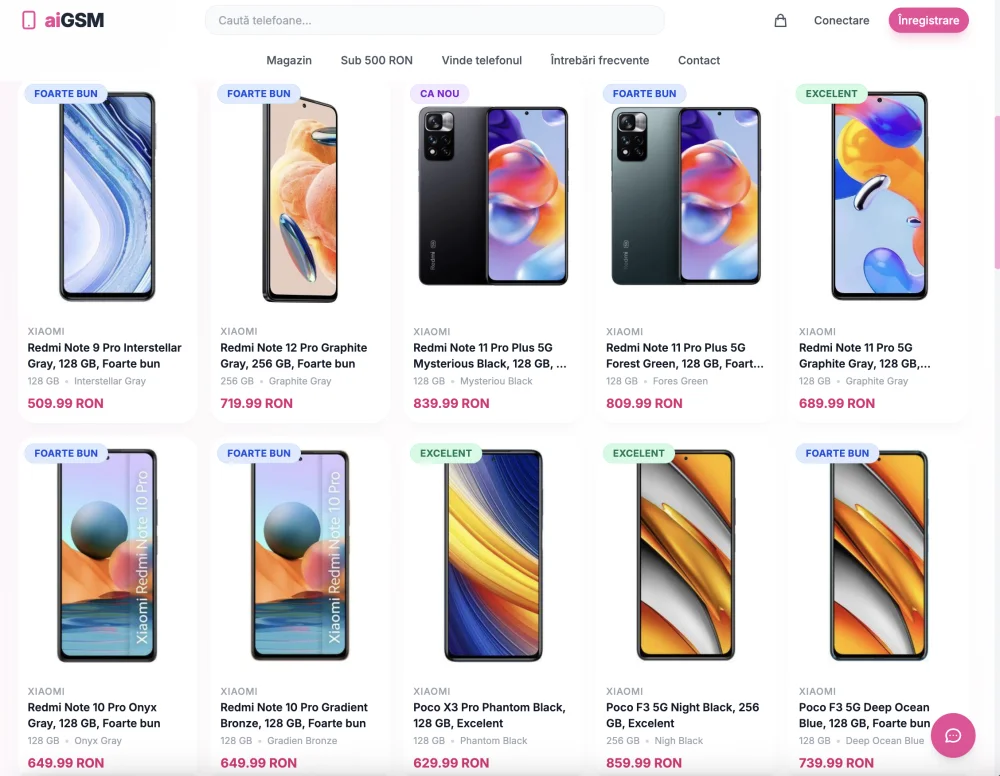
Task: Select Poco X3 Pro Phantom Black thumbnail
Action: point(493,556)
